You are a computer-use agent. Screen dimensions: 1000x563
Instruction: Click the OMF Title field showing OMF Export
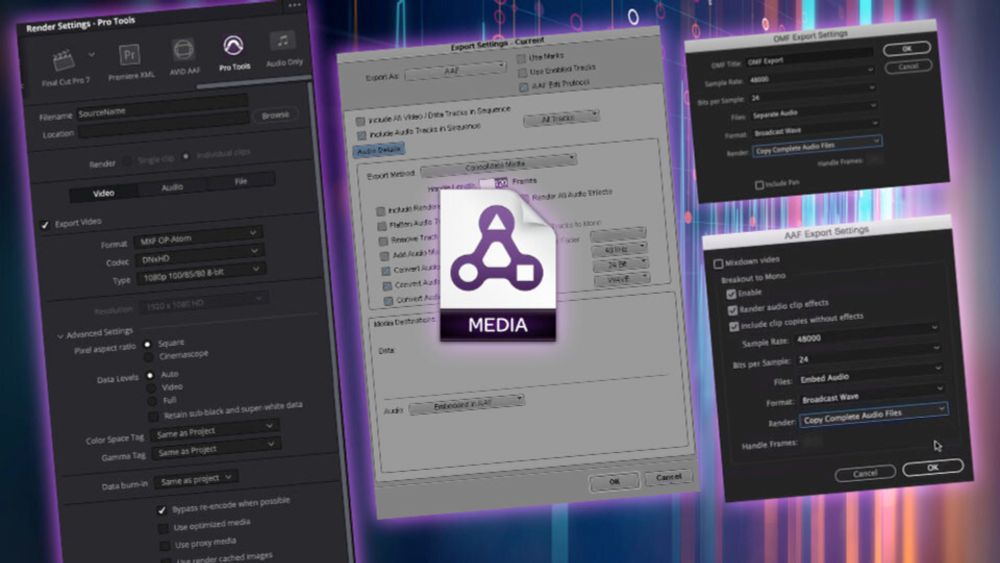[809, 58]
